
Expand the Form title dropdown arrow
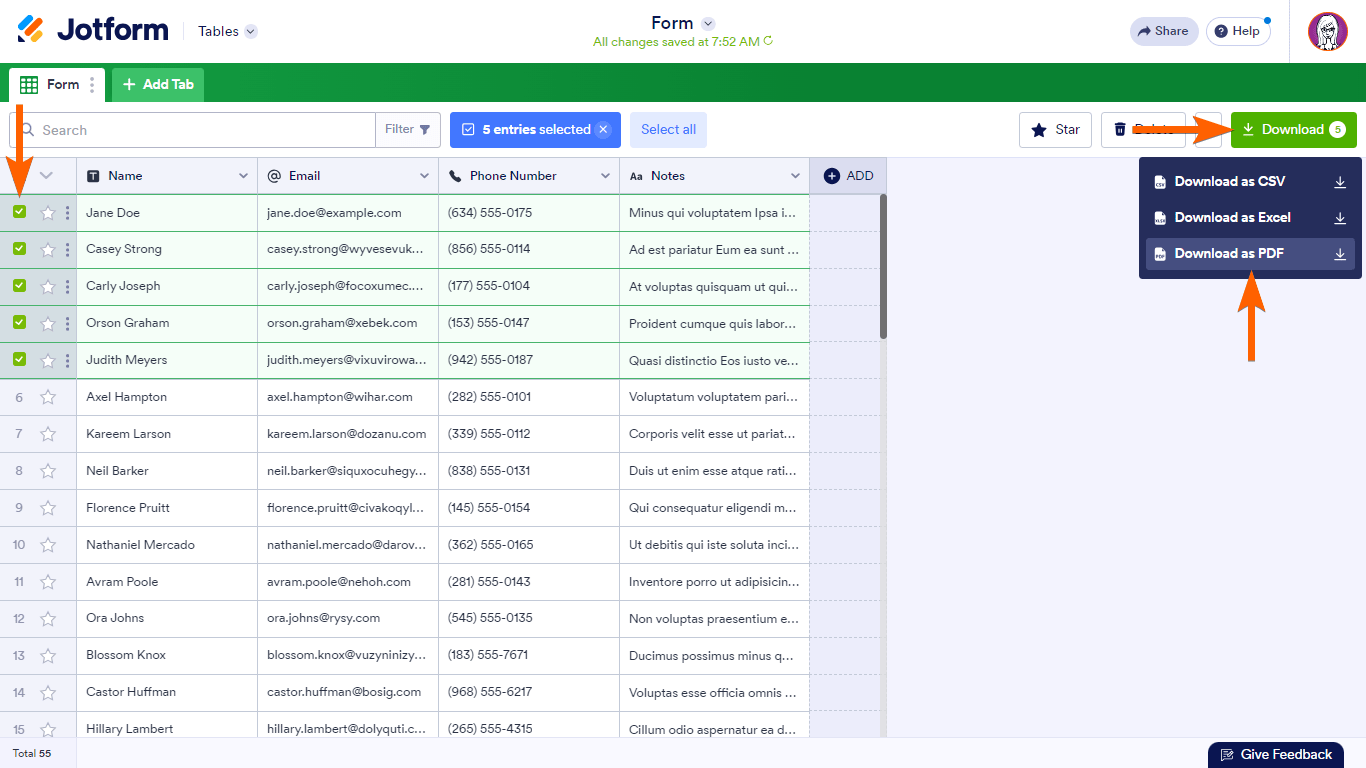point(708,23)
